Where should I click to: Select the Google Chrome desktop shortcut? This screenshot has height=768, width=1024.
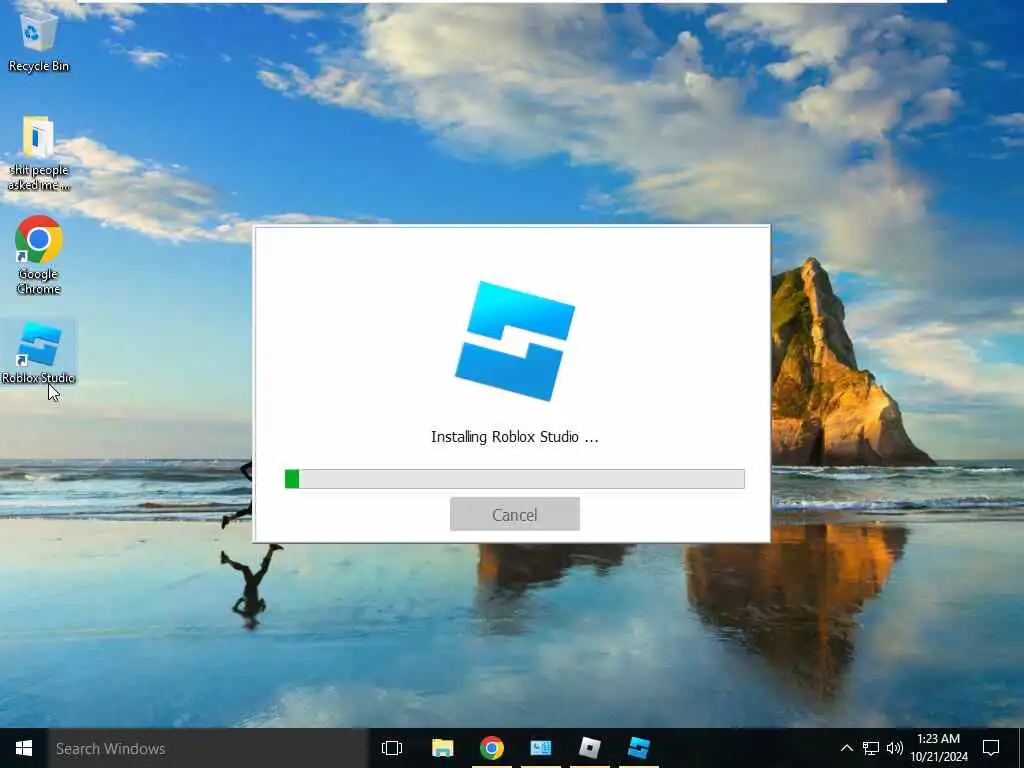coord(39,255)
